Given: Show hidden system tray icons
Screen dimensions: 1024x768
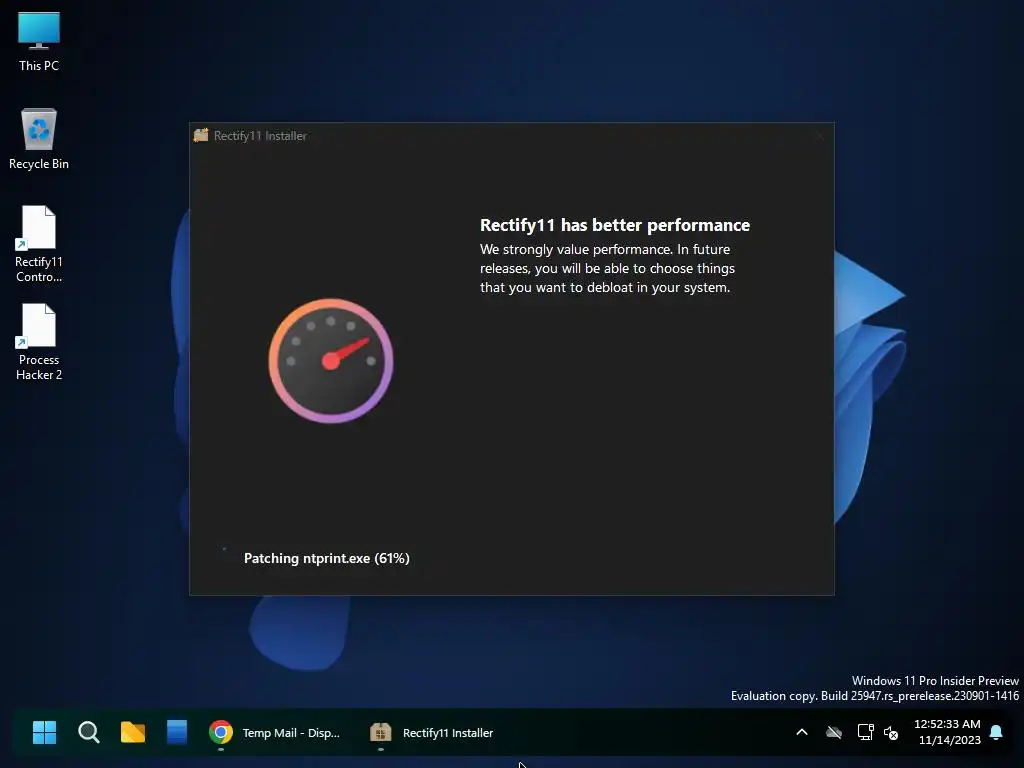Looking at the screenshot, I should click(802, 732).
